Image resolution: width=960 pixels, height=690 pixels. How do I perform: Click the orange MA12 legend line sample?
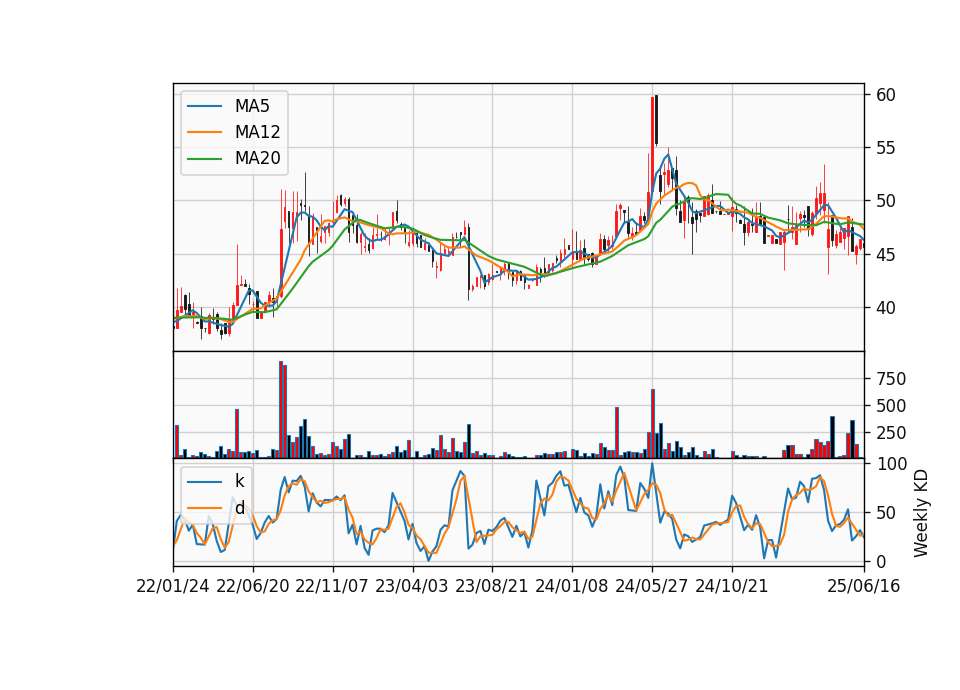[x=204, y=132]
